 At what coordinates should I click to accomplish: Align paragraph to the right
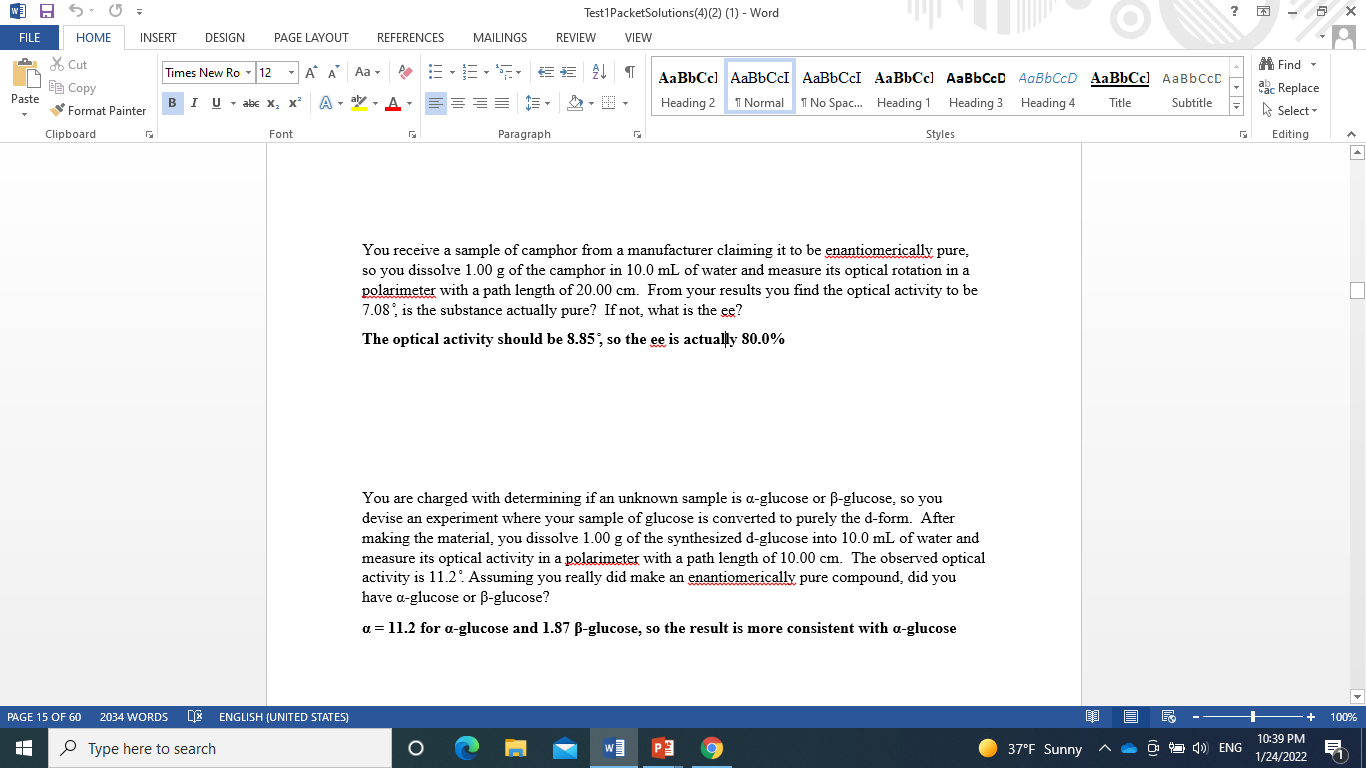click(478, 103)
